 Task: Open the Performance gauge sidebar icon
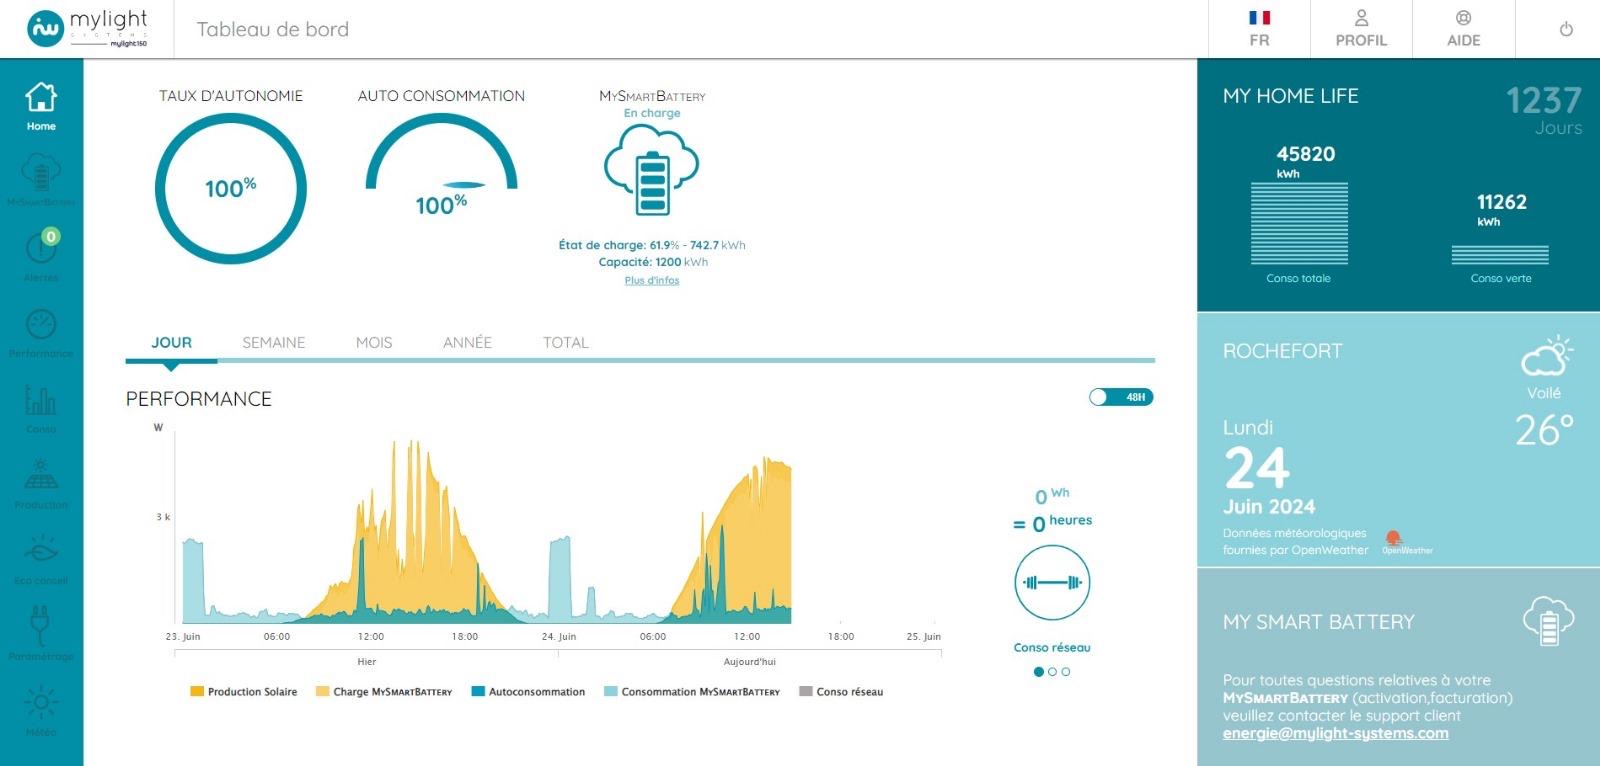41,330
